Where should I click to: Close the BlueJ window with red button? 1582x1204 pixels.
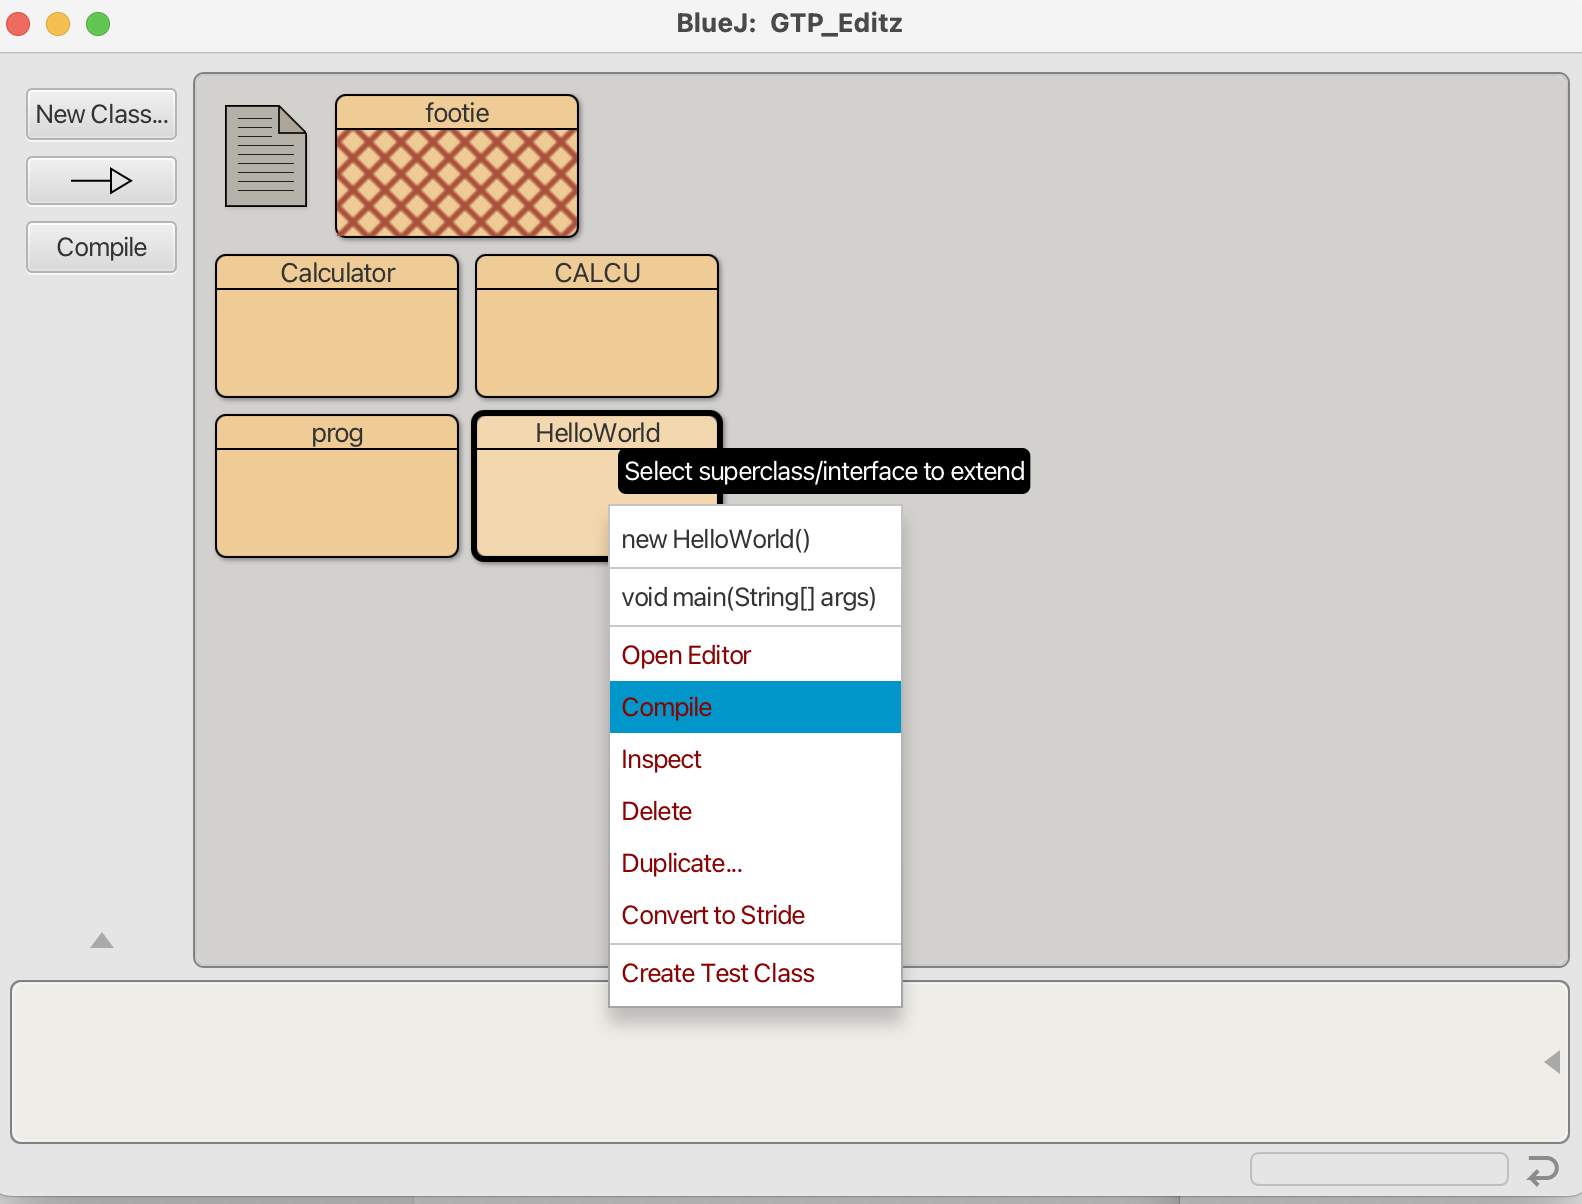pyautogui.click(x=18, y=23)
